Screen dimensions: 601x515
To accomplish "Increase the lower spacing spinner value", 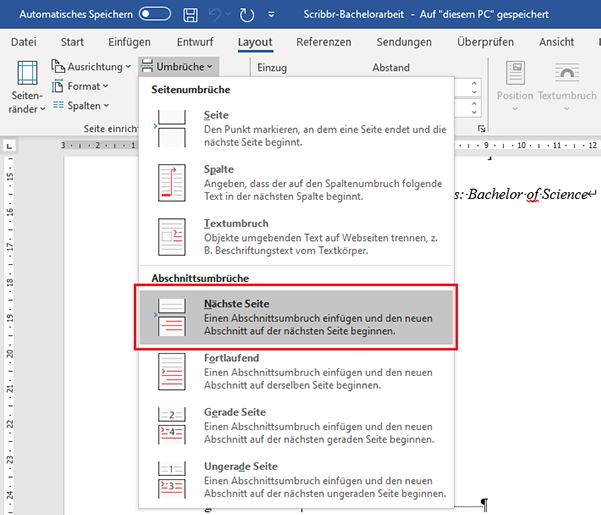I will pos(475,104).
